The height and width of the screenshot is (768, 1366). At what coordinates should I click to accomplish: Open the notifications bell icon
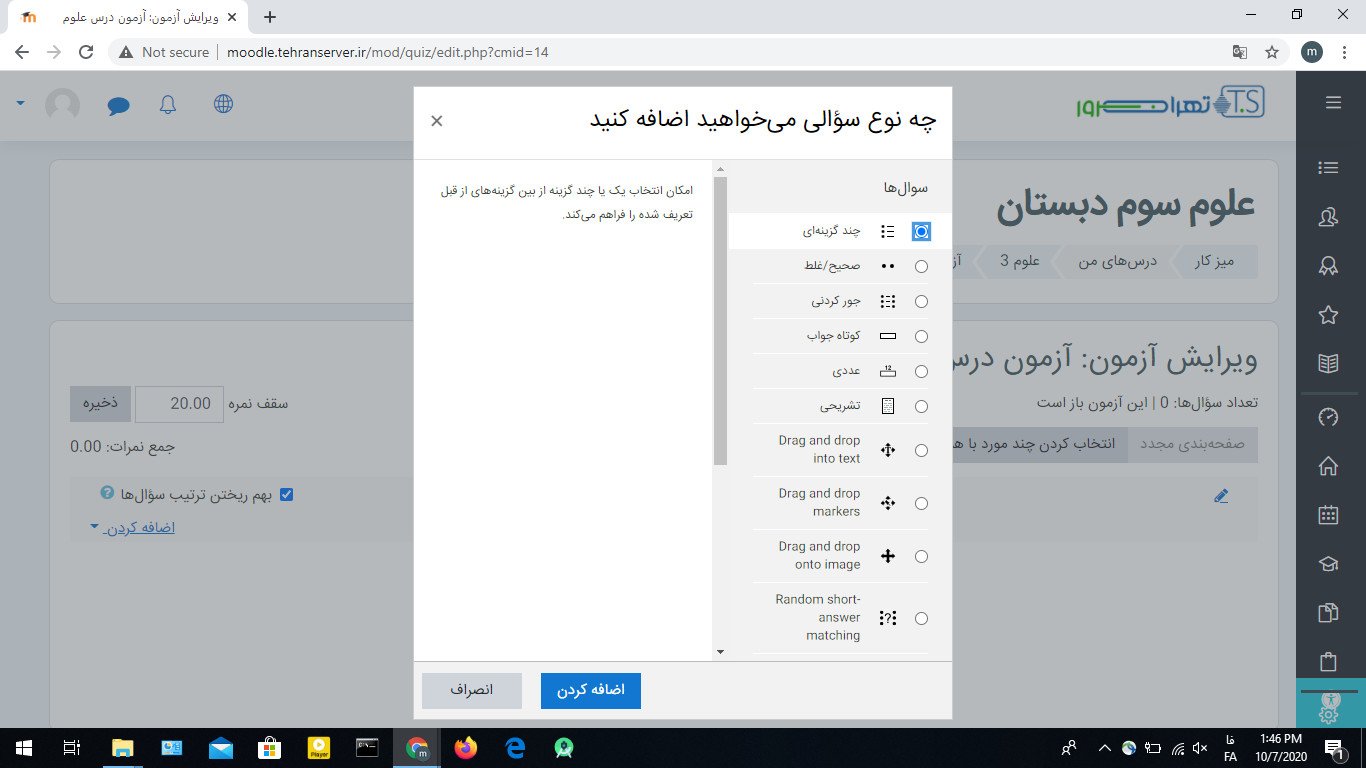pyautogui.click(x=167, y=104)
